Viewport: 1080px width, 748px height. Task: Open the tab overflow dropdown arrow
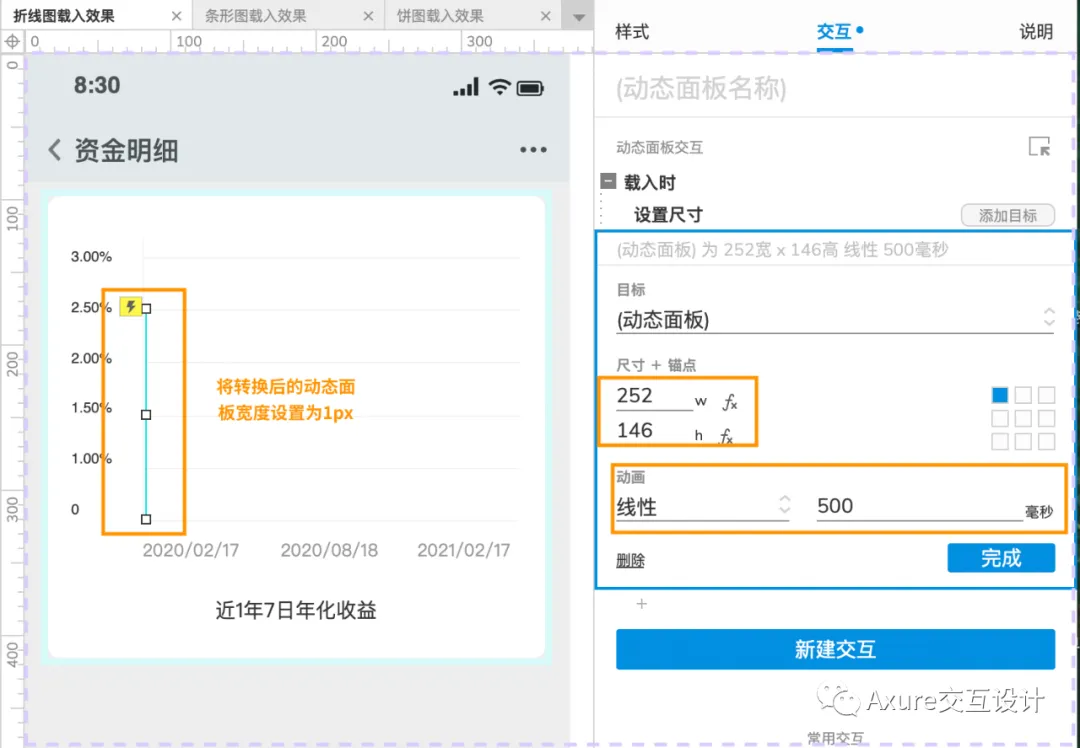coord(578,16)
